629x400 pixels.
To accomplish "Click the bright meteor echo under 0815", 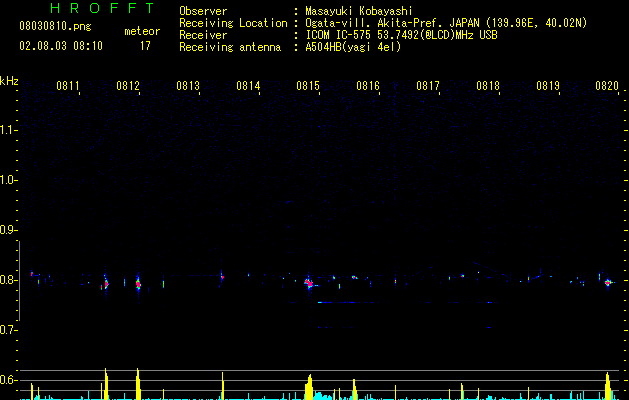I will (x=308, y=283).
